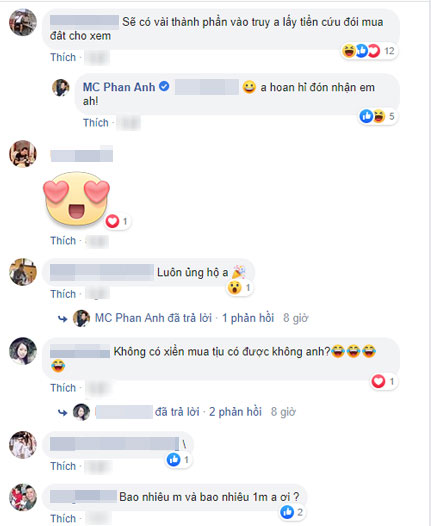The width and height of the screenshot is (431, 526).
Task: Click avatar of 'Không có xiền' commenter
Action: pos(23,351)
